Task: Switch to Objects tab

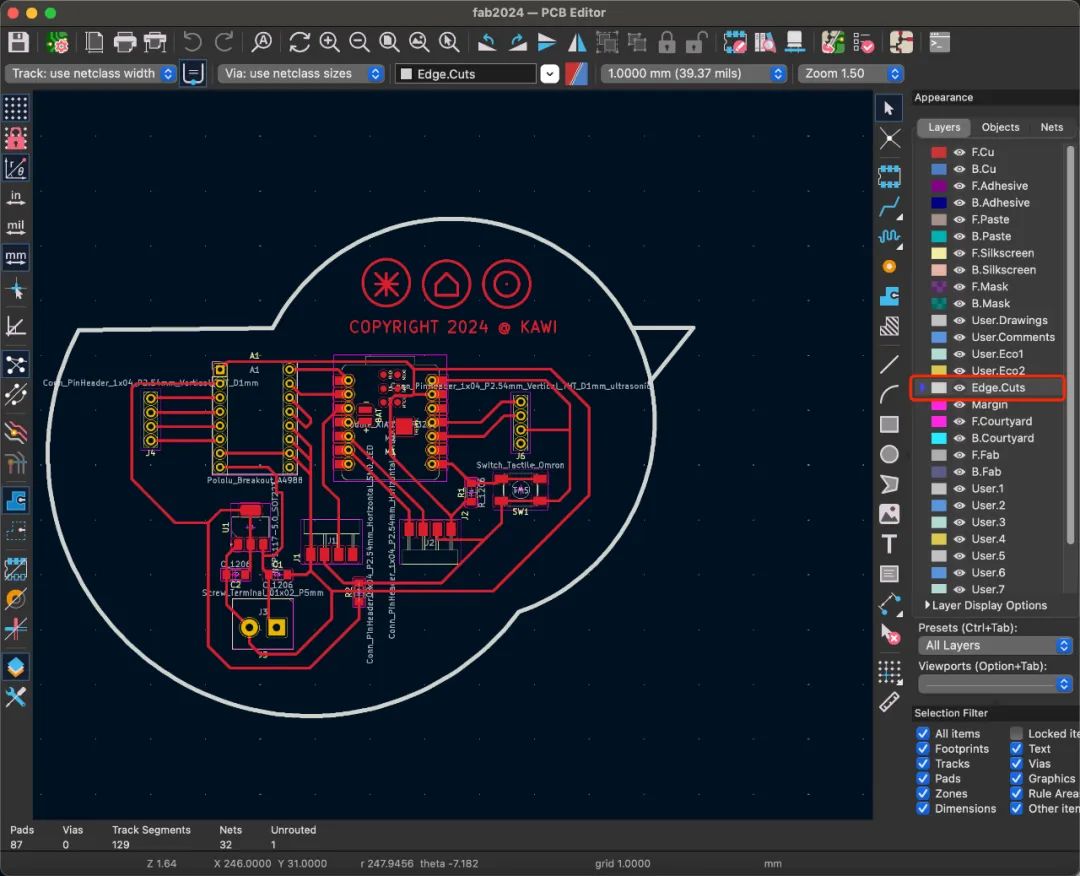Action: tap(1000, 127)
